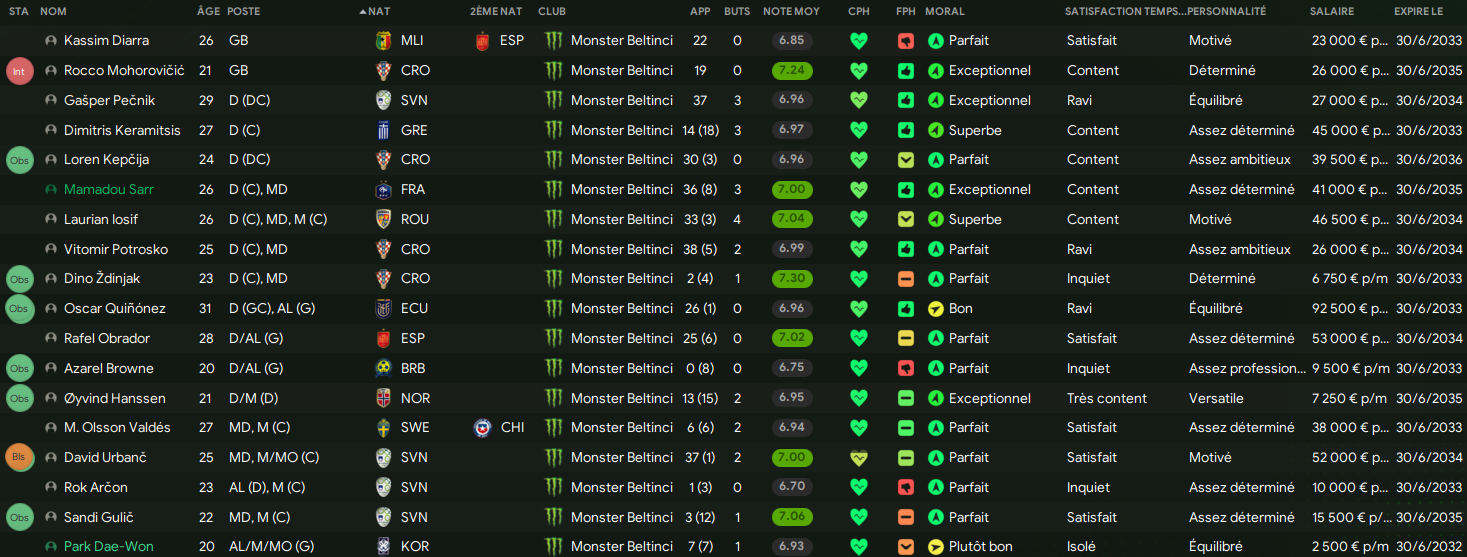Click Dino Ždinjak's 7.30 rating badge
This screenshot has height=557, width=1467.
tap(792, 279)
